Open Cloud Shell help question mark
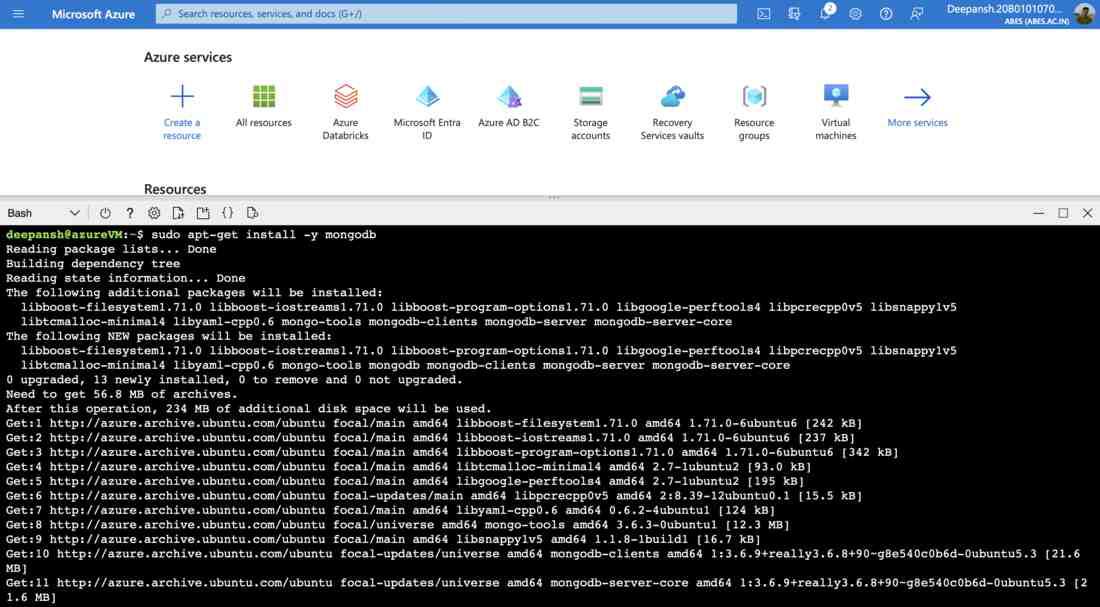 click(x=130, y=213)
